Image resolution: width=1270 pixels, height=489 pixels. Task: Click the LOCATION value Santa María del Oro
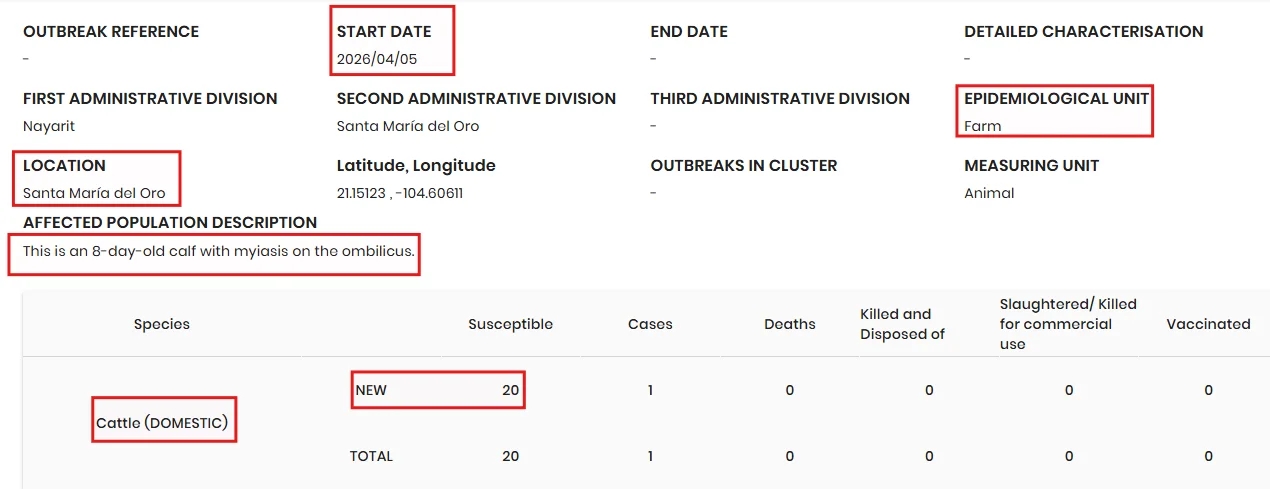[94, 193]
